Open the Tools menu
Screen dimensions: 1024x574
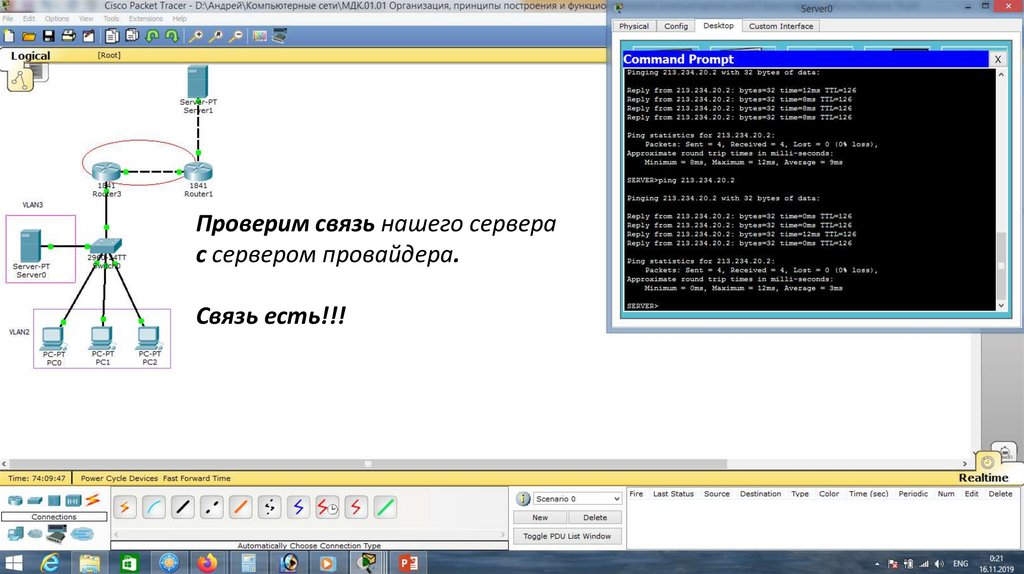(x=111, y=19)
